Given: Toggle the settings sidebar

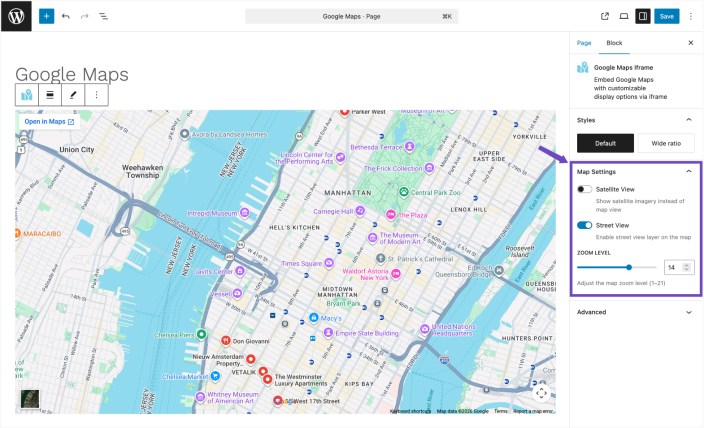Looking at the screenshot, I should (642, 16).
